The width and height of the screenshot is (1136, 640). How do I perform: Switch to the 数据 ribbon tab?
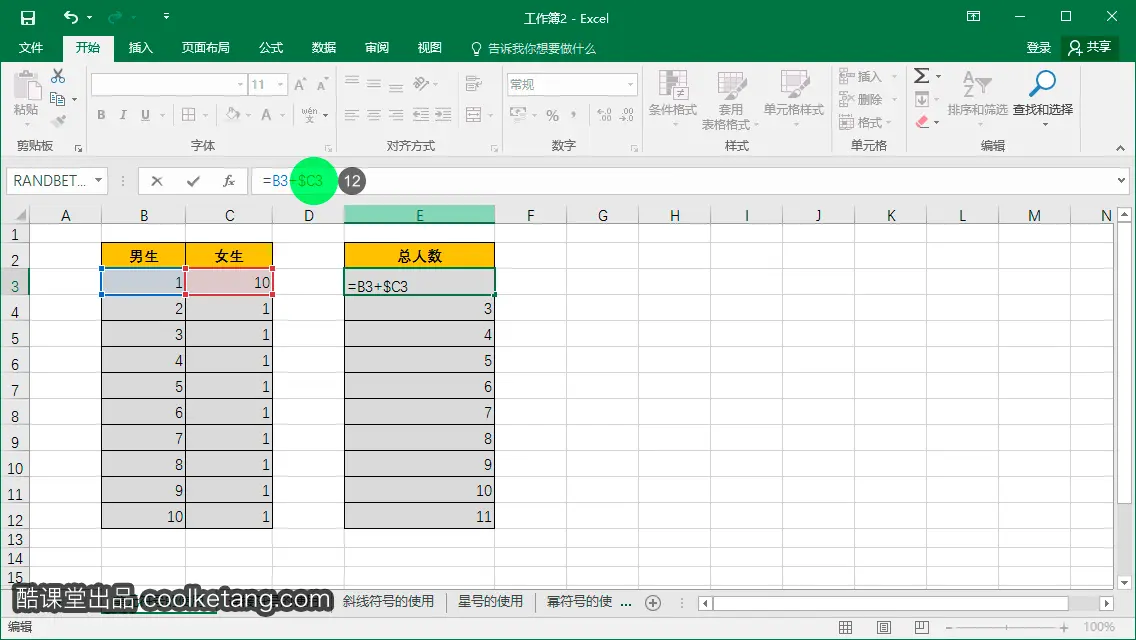coord(323,48)
